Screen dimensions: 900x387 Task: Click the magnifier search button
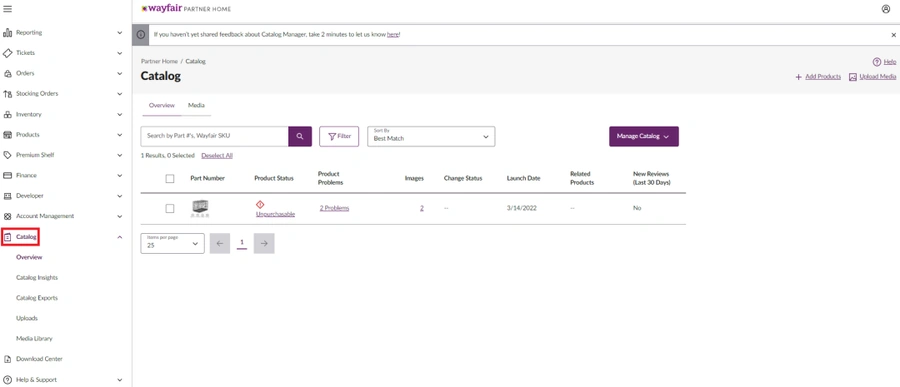click(300, 137)
